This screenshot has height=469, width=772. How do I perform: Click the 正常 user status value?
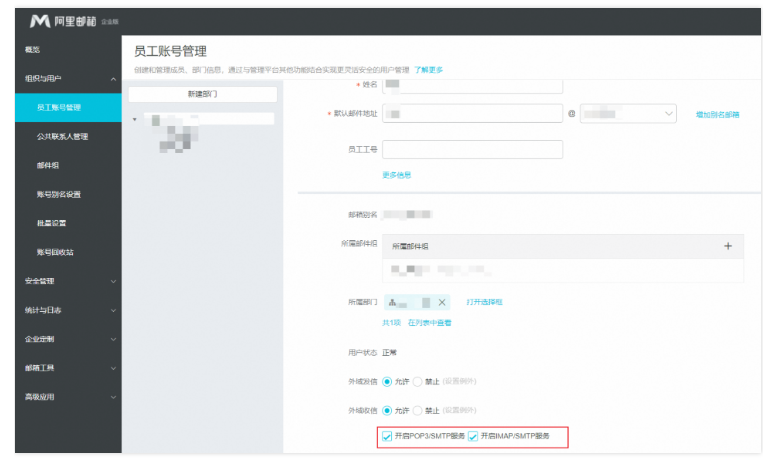click(389, 352)
